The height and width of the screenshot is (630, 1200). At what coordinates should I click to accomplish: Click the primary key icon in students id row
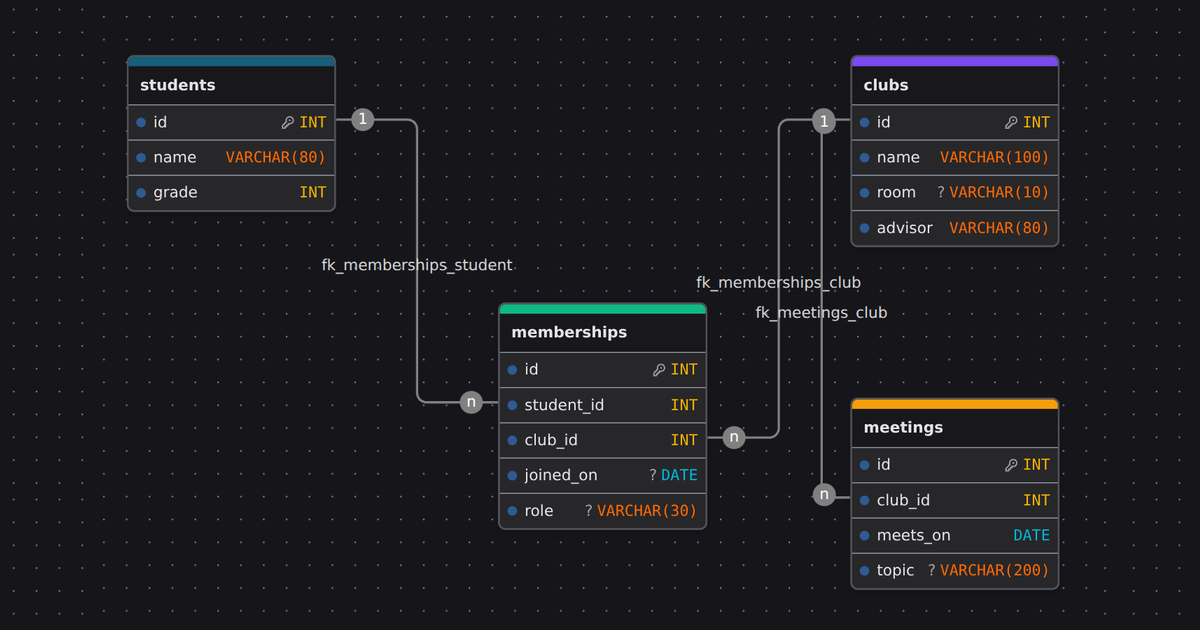click(x=288, y=123)
